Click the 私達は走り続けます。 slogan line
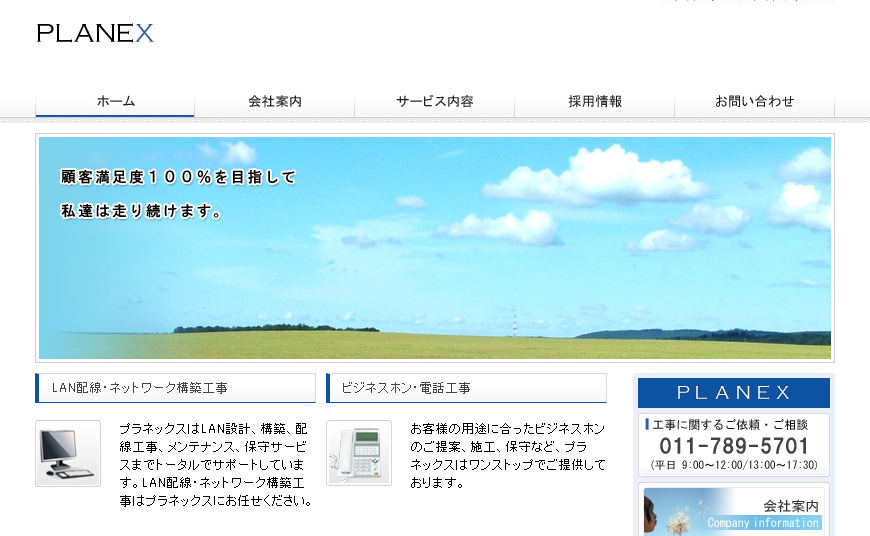 (x=141, y=211)
